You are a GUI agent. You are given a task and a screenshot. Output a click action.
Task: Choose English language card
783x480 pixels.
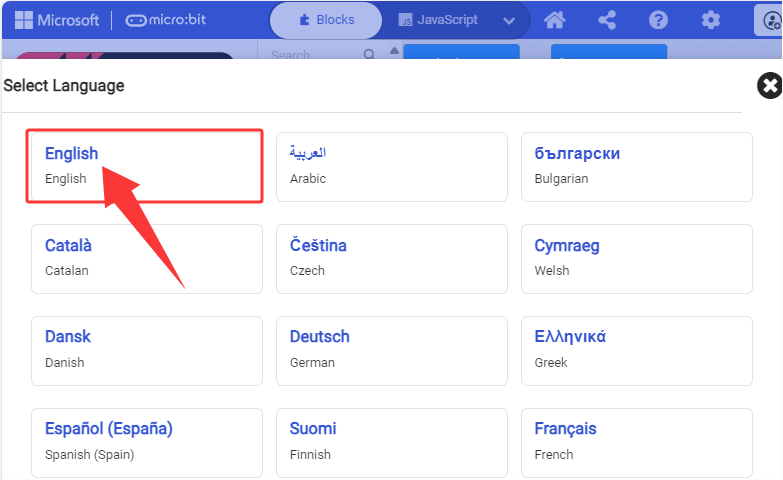(x=145, y=166)
